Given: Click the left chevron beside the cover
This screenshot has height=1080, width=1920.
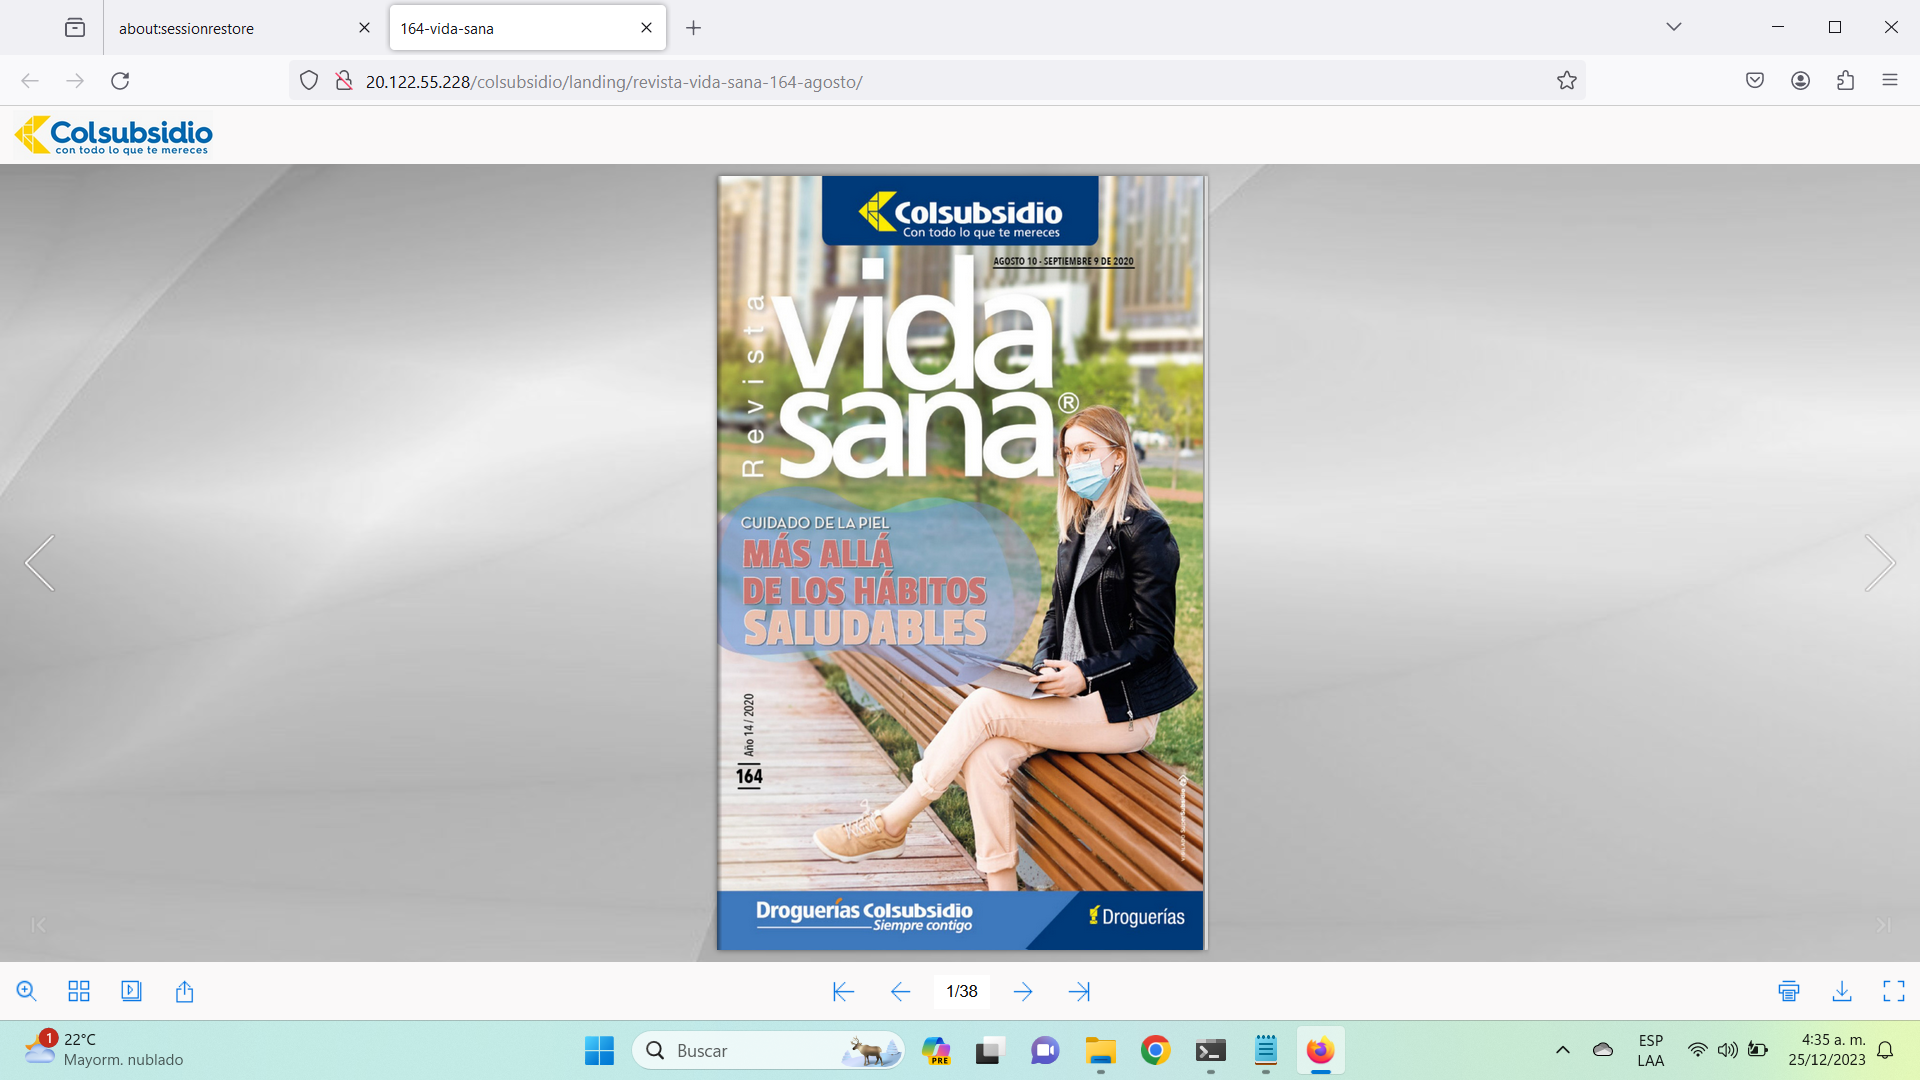Looking at the screenshot, I should tap(40, 563).
